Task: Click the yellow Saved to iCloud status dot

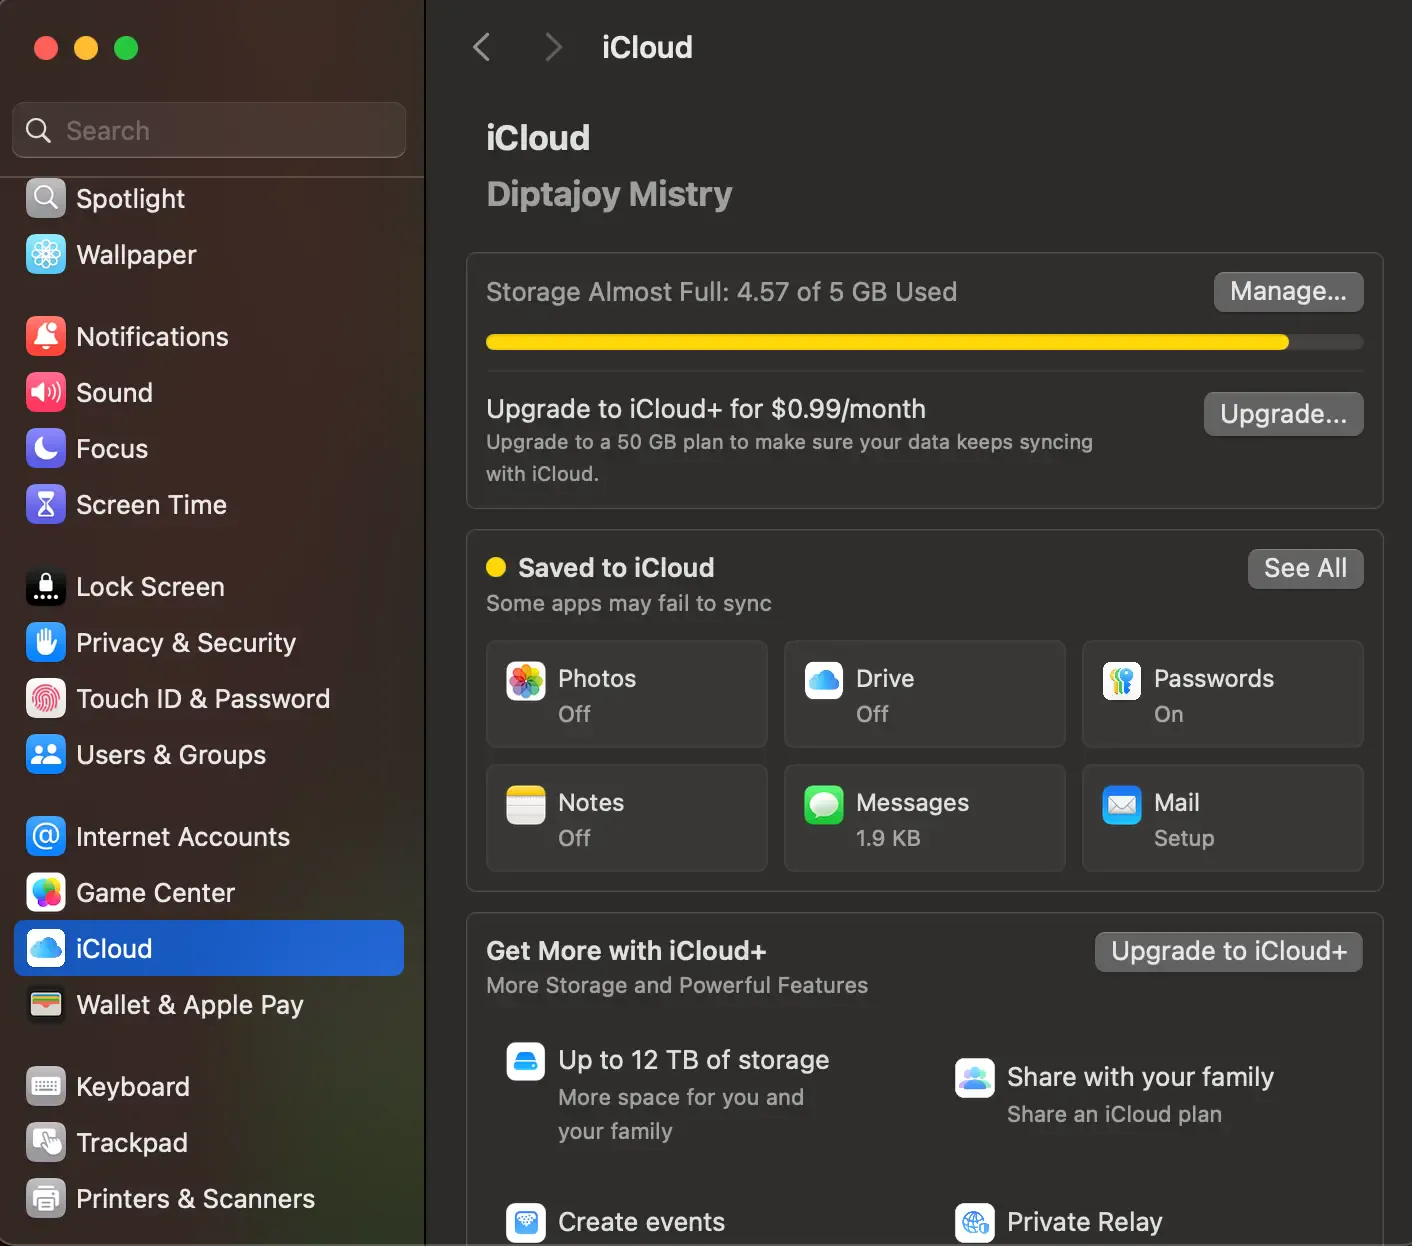Action: click(496, 568)
